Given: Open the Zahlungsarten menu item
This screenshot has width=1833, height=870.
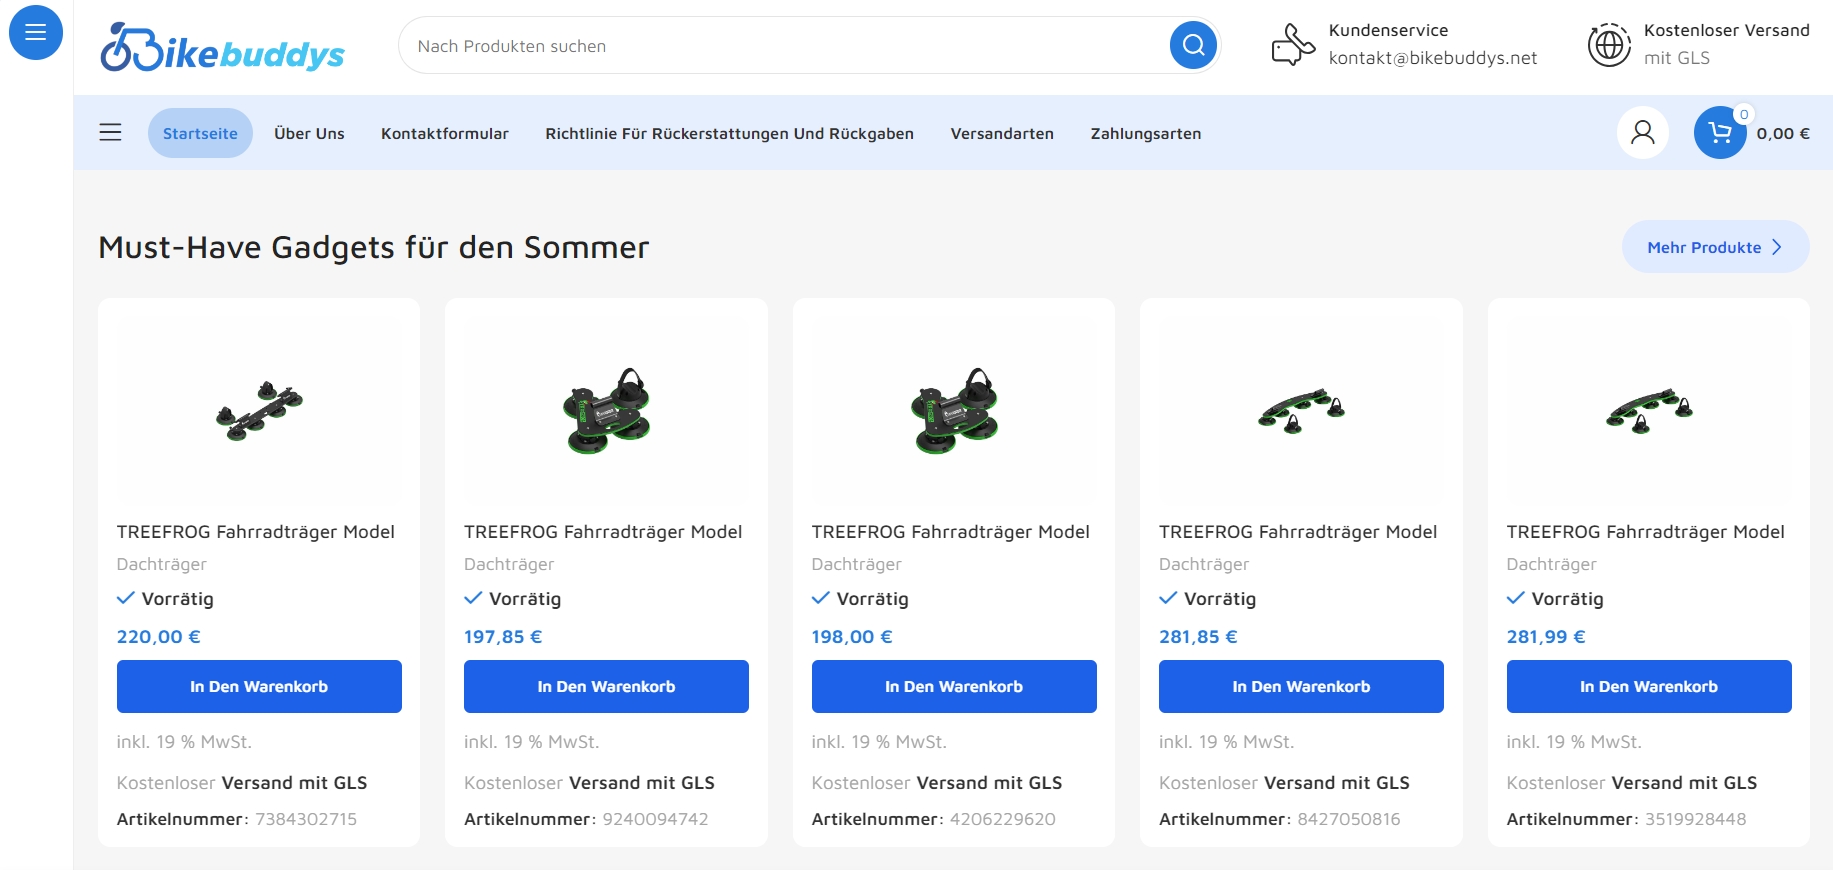Looking at the screenshot, I should pos(1145,133).
